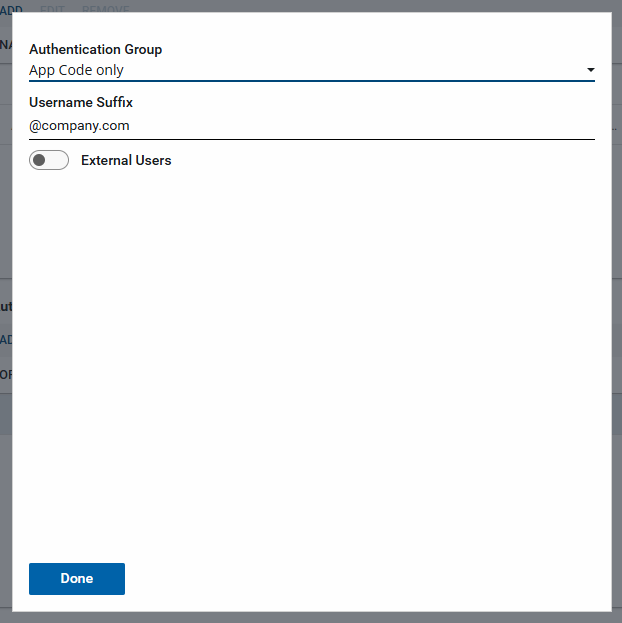Click the External Users label text
The width and height of the screenshot is (622, 623).
[x=126, y=160]
